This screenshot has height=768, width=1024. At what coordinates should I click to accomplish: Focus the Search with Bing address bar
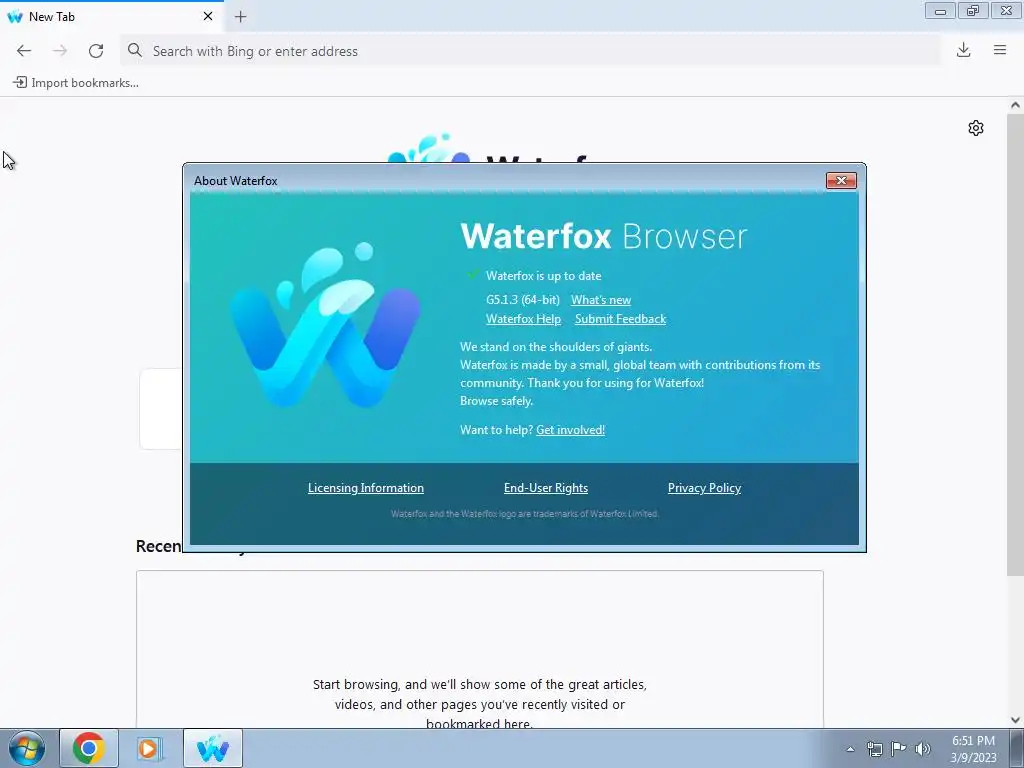pos(530,51)
